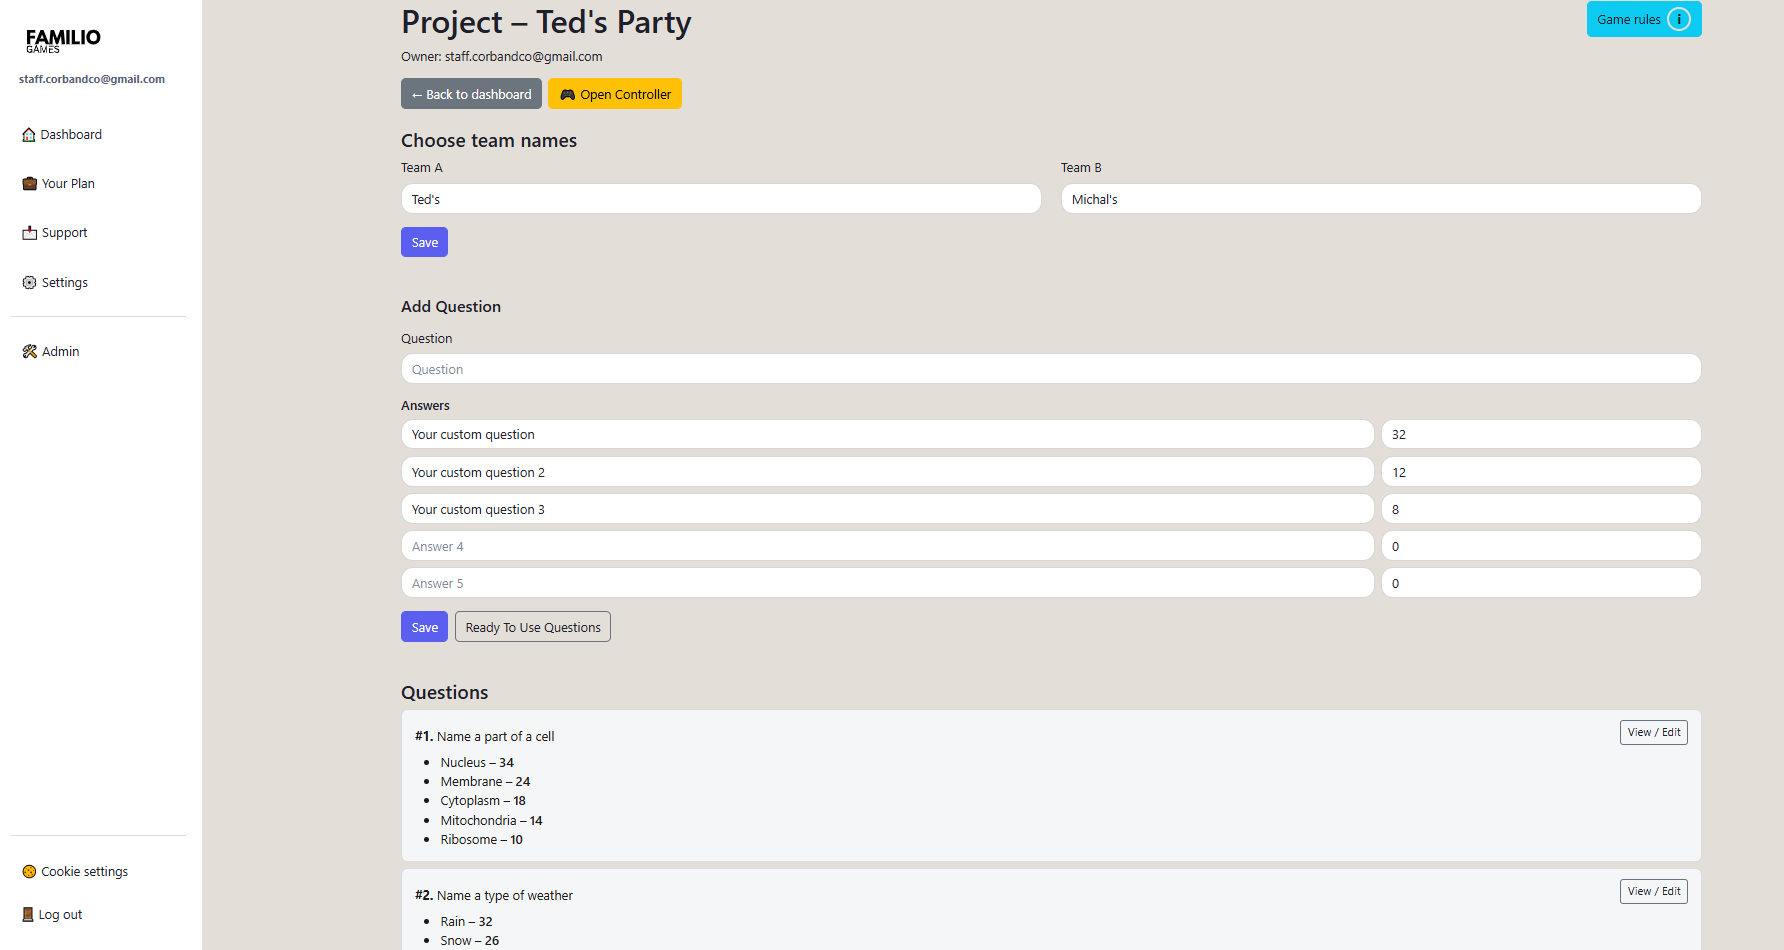Open the Your Plan menu item

(58, 184)
